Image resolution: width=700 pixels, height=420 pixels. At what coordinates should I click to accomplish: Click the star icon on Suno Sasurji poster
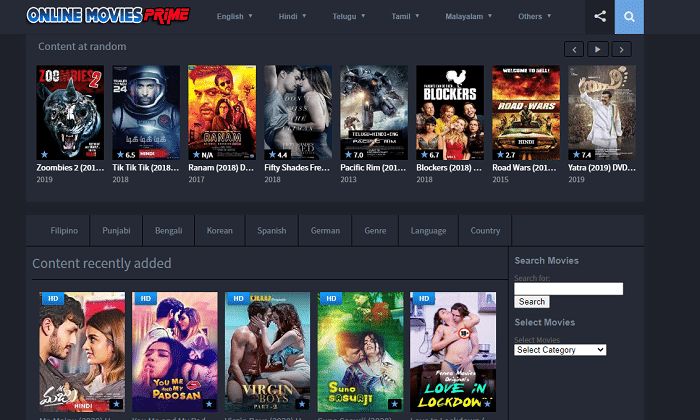point(394,404)
